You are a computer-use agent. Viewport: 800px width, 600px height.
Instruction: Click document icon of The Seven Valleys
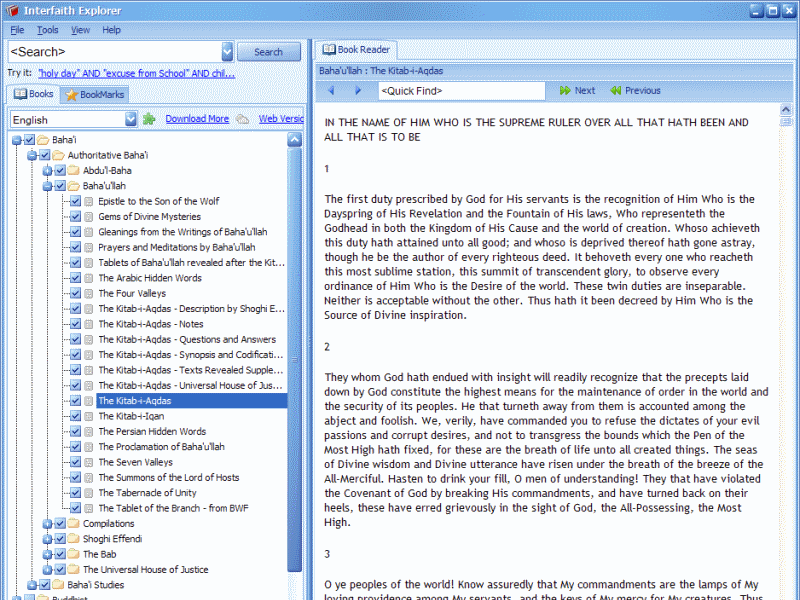89,462
